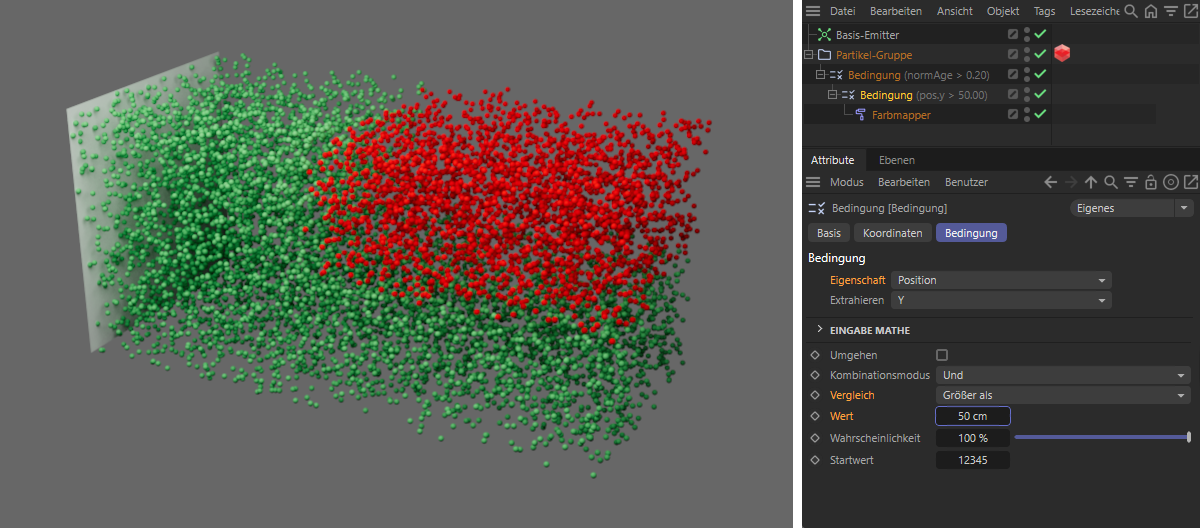Click the Partikel-Gruppe folder icon
Viewport: 1200px width, 528px height.
click(x=825, y=55)
